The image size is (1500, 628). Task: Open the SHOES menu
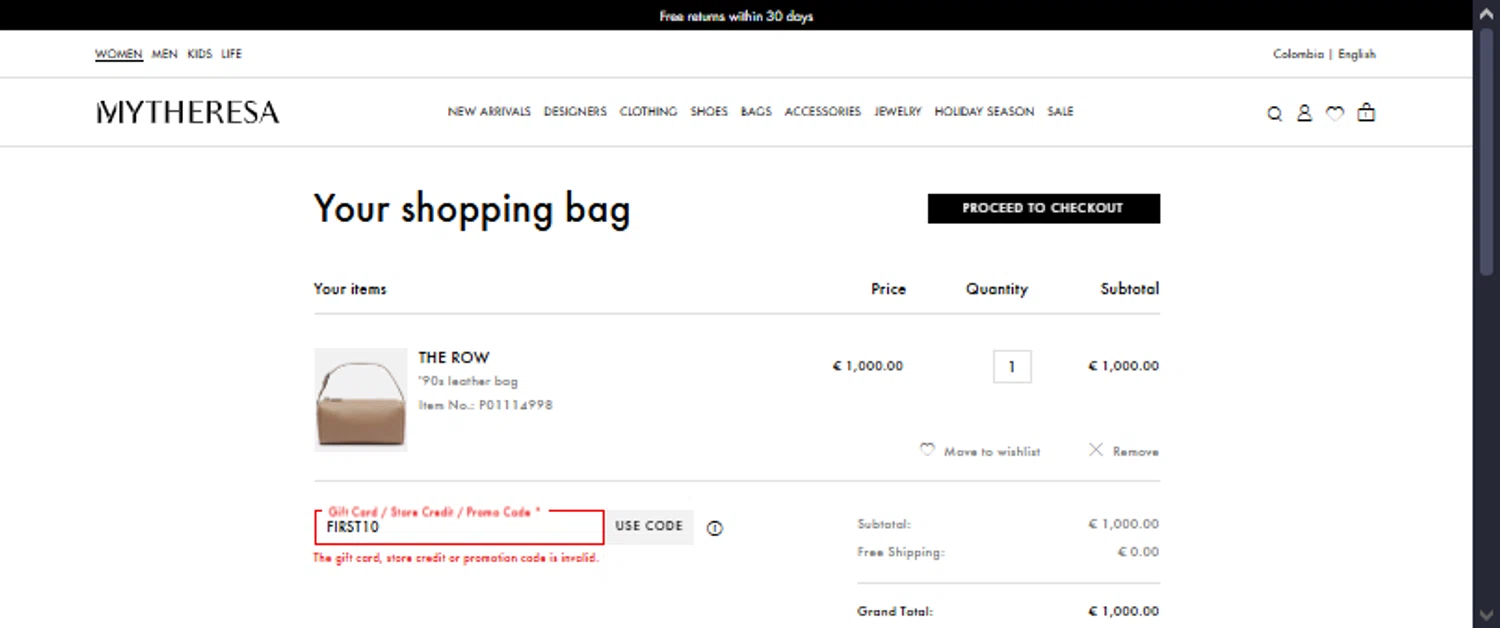pos(709,112)
